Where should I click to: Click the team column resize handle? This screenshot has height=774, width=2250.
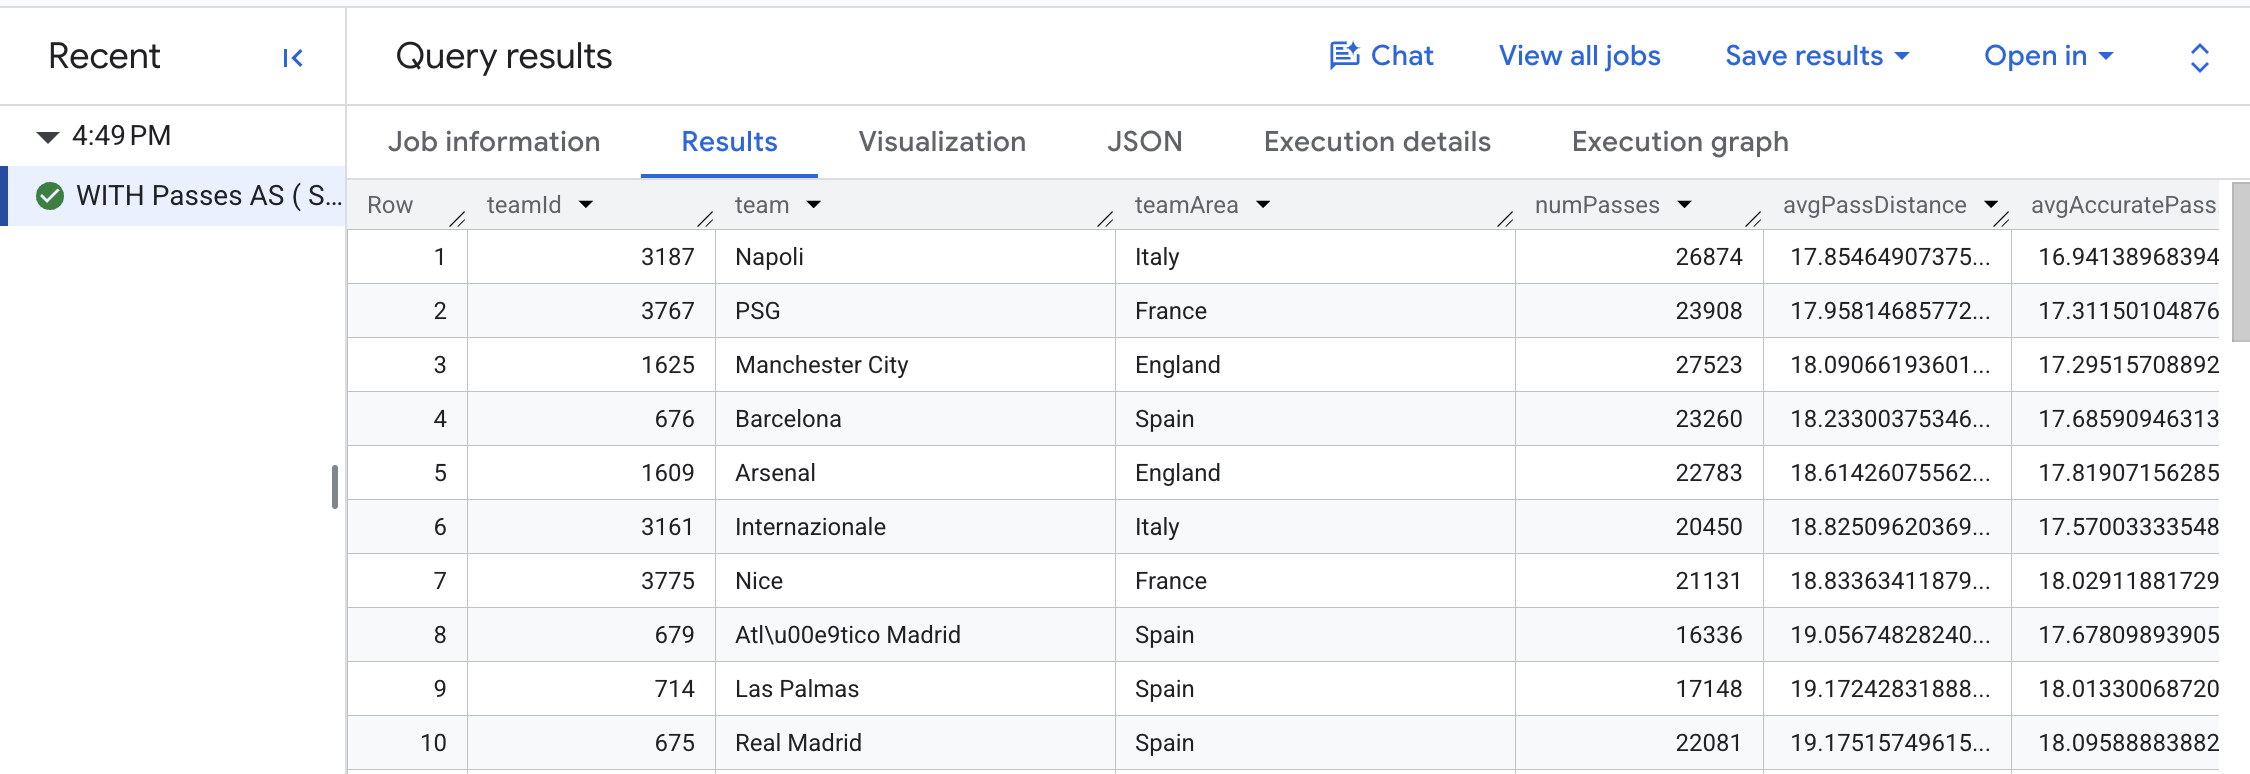click(1105, 218)
